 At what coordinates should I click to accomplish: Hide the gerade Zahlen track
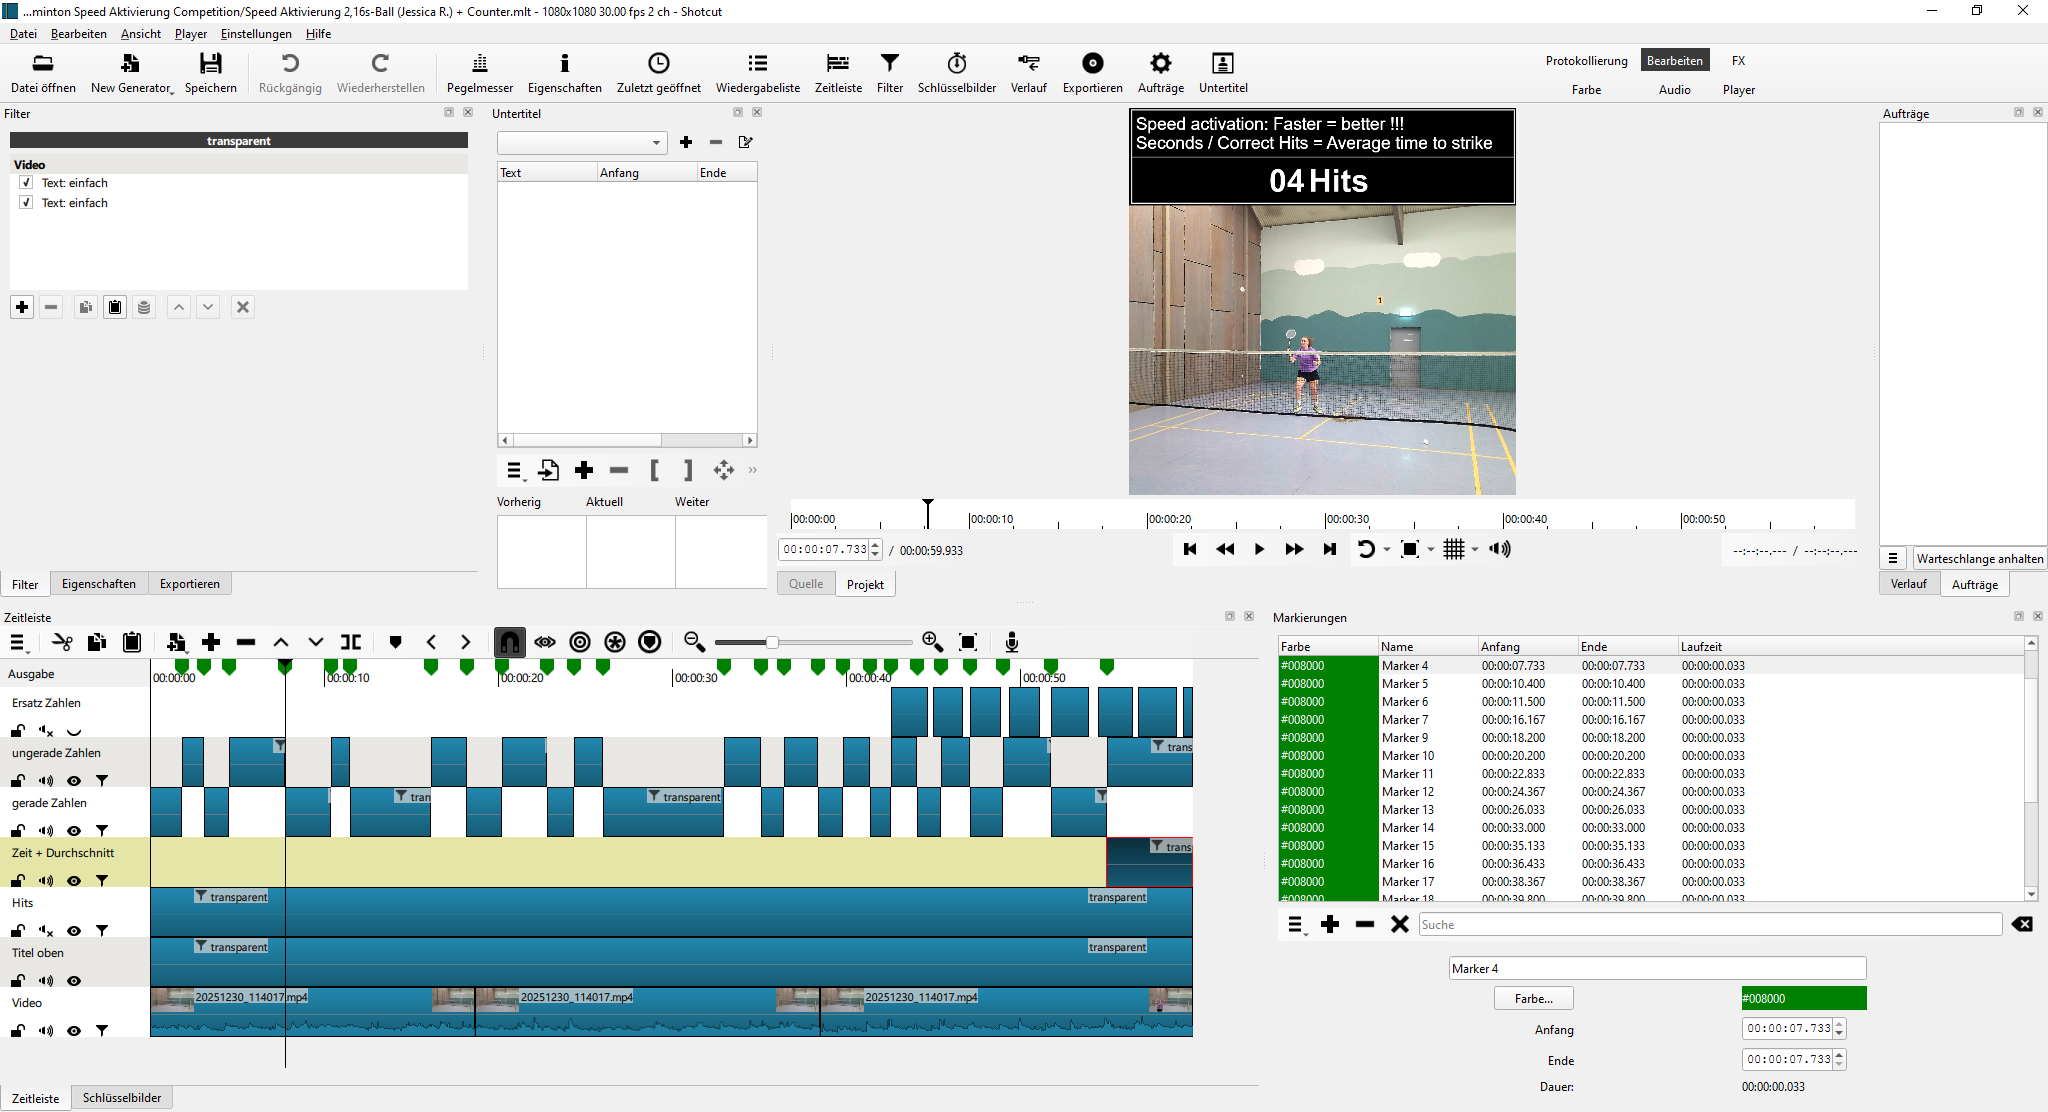(x=74, y=831)
